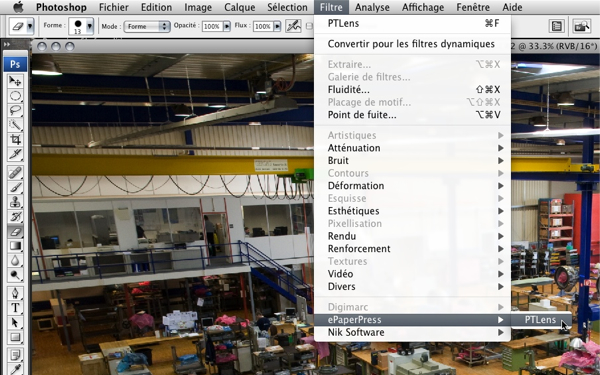Click Convertir pour les filtres dynamiques
The width and height of the screenshot is (600, 375).
click(412, 44)
